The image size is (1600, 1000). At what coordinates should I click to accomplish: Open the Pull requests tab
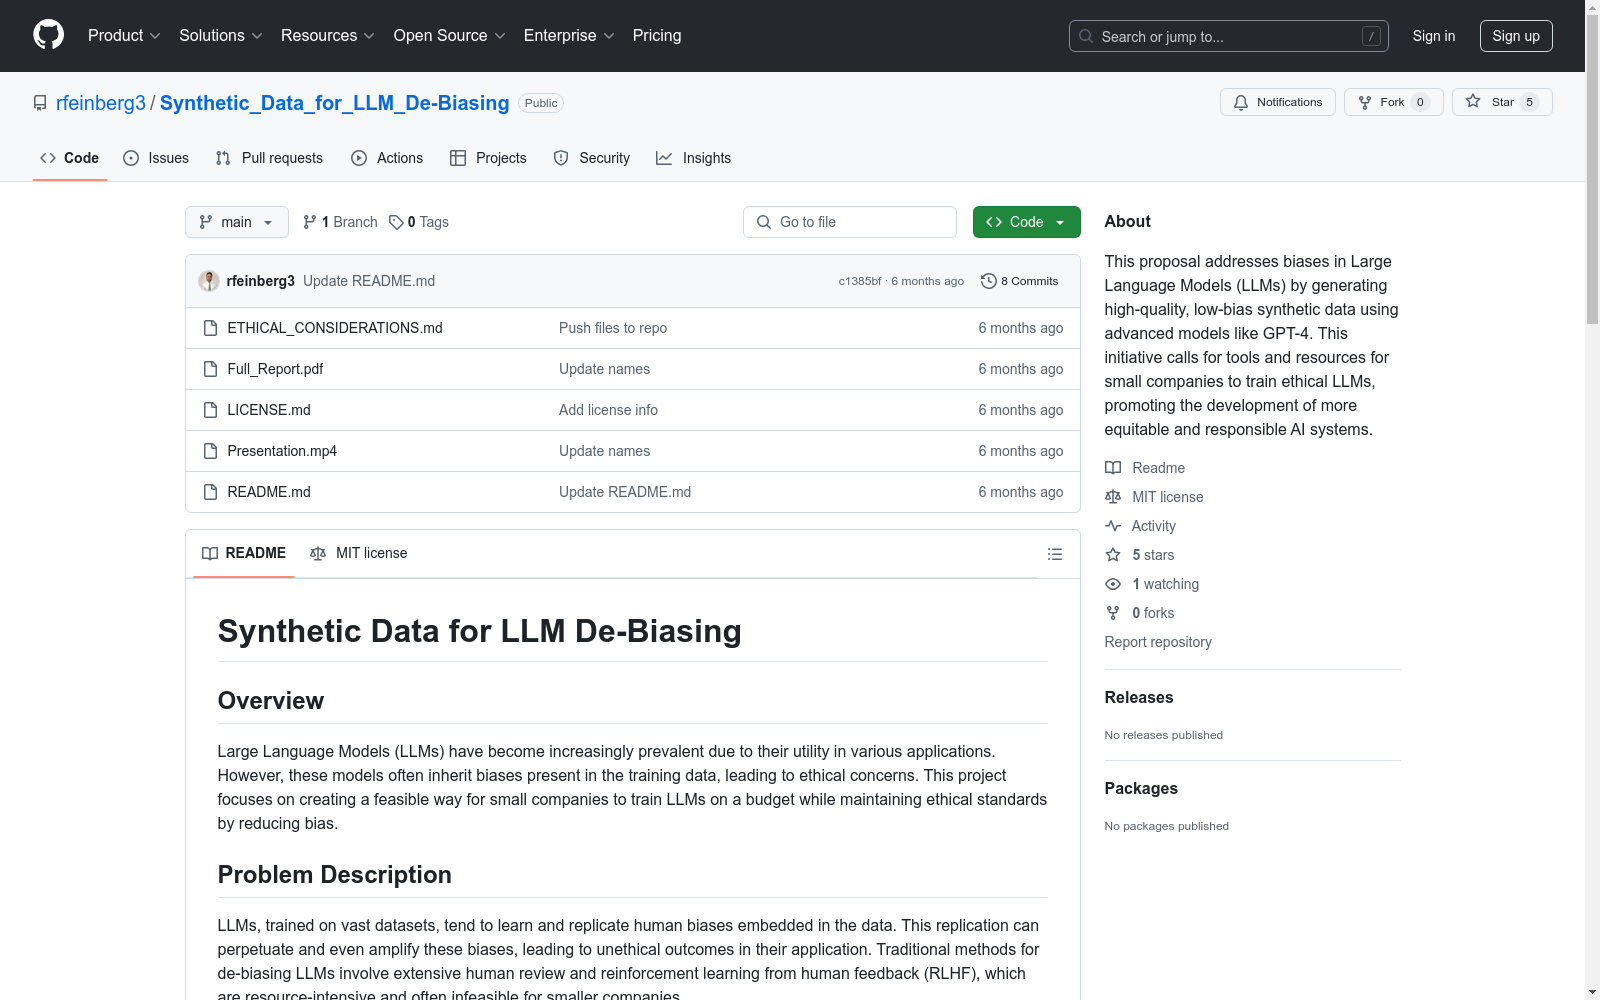269,158
